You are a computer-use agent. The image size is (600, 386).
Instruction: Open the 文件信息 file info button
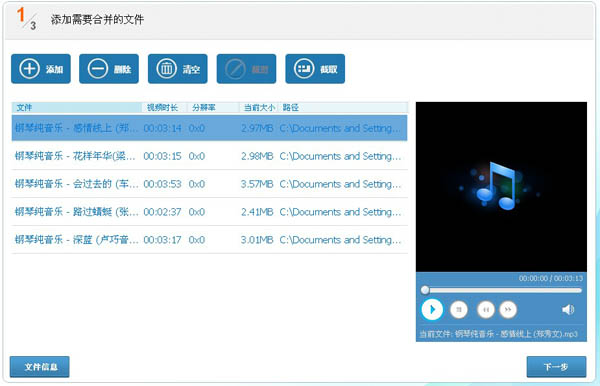(x=40, y=367)
